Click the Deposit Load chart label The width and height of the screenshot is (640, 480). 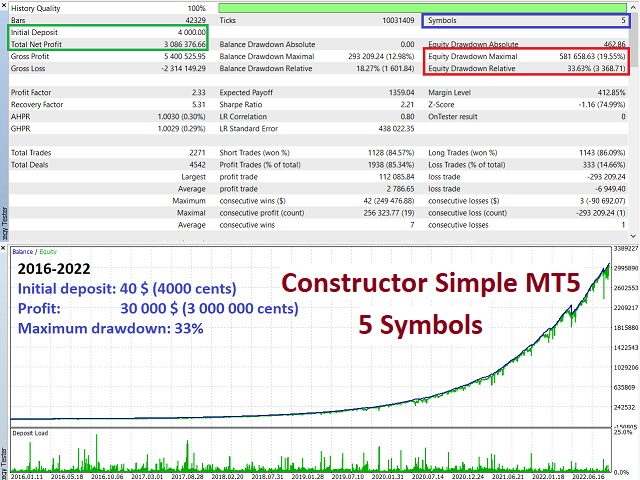click(x=30, y=433)
